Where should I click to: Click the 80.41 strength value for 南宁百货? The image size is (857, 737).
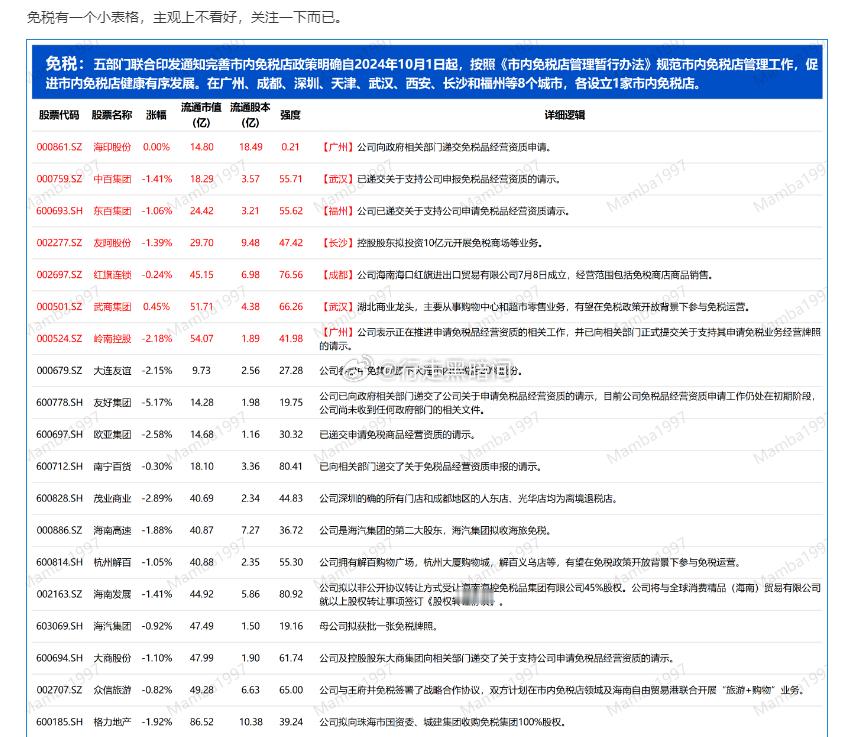[291, 466]
